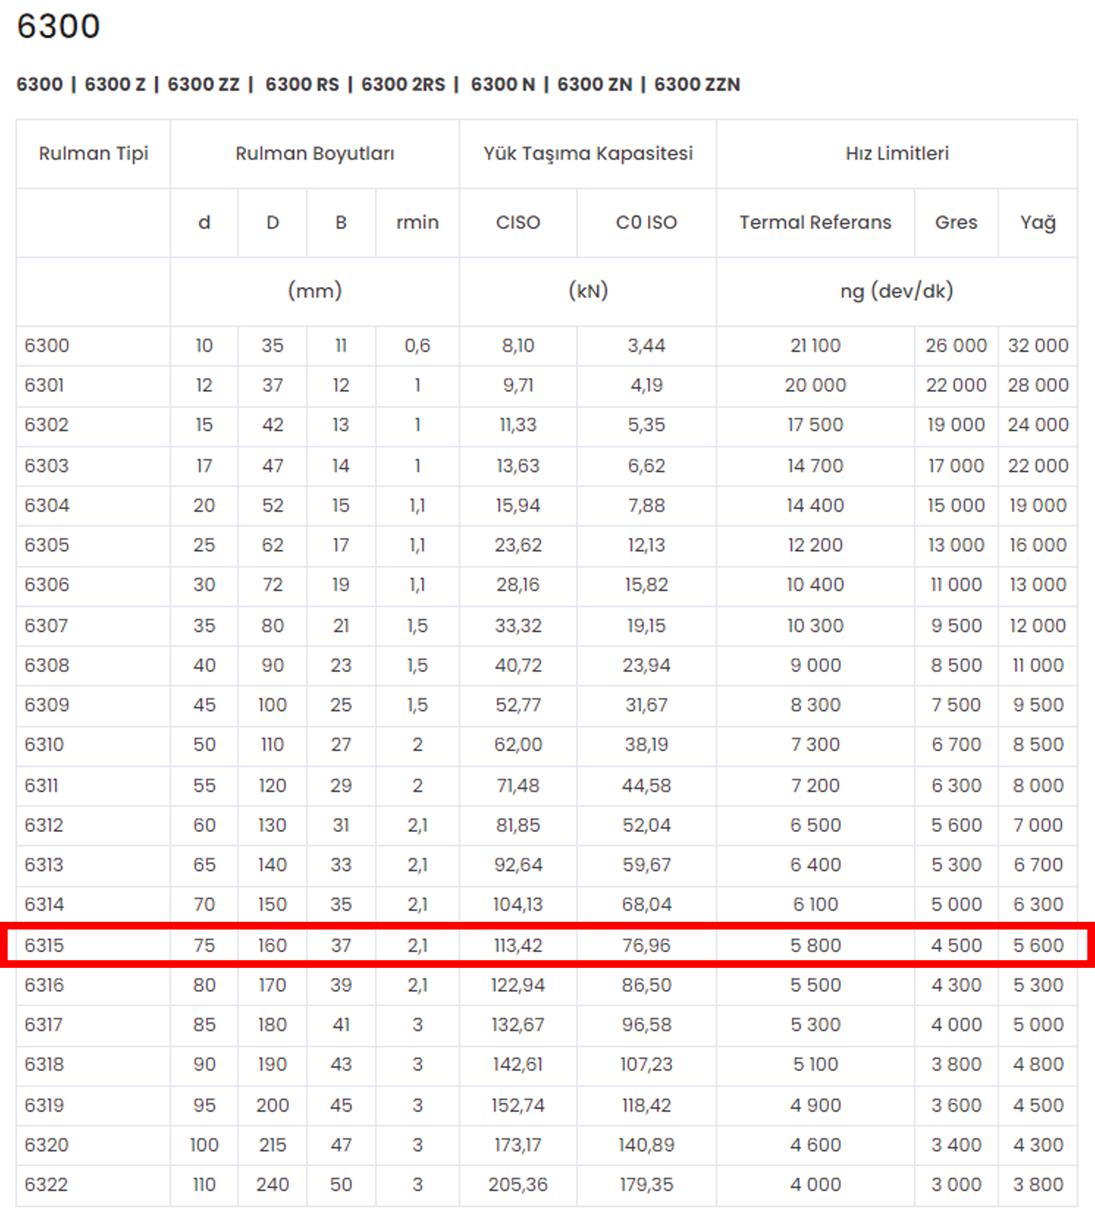Select the 113,42 load capacity value
This screenshot has height=1222, width=1095.
[x=518, y=945]
